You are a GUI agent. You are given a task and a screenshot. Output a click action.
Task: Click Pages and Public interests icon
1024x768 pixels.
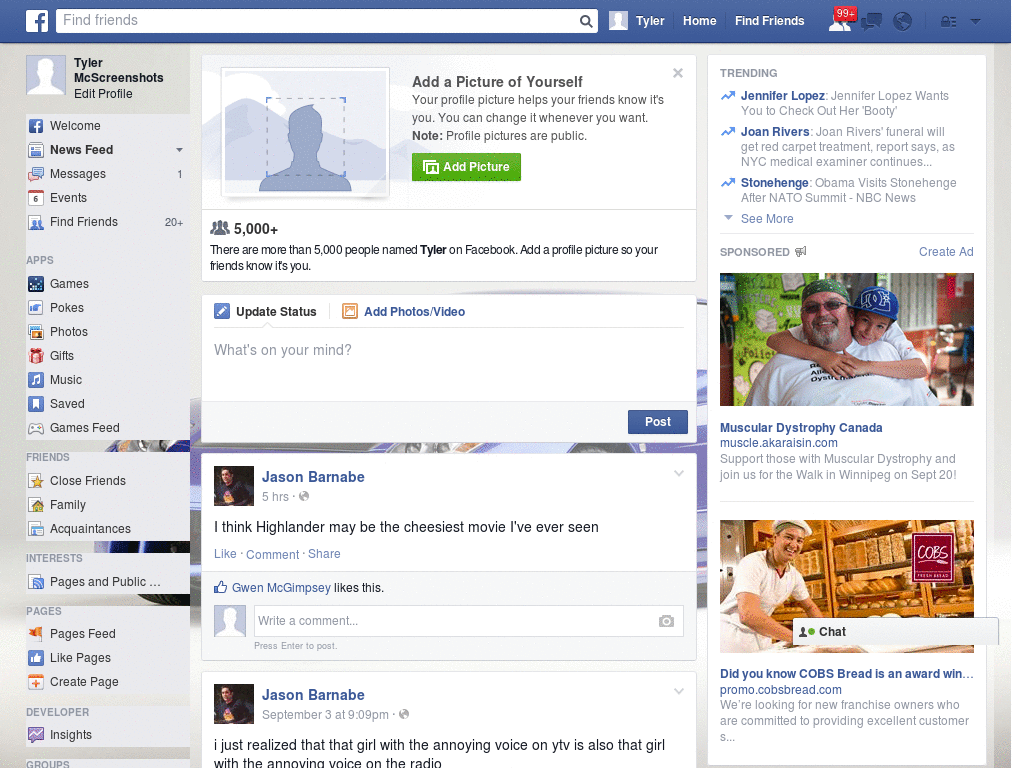pyautogui.click(x=36, y=582)
